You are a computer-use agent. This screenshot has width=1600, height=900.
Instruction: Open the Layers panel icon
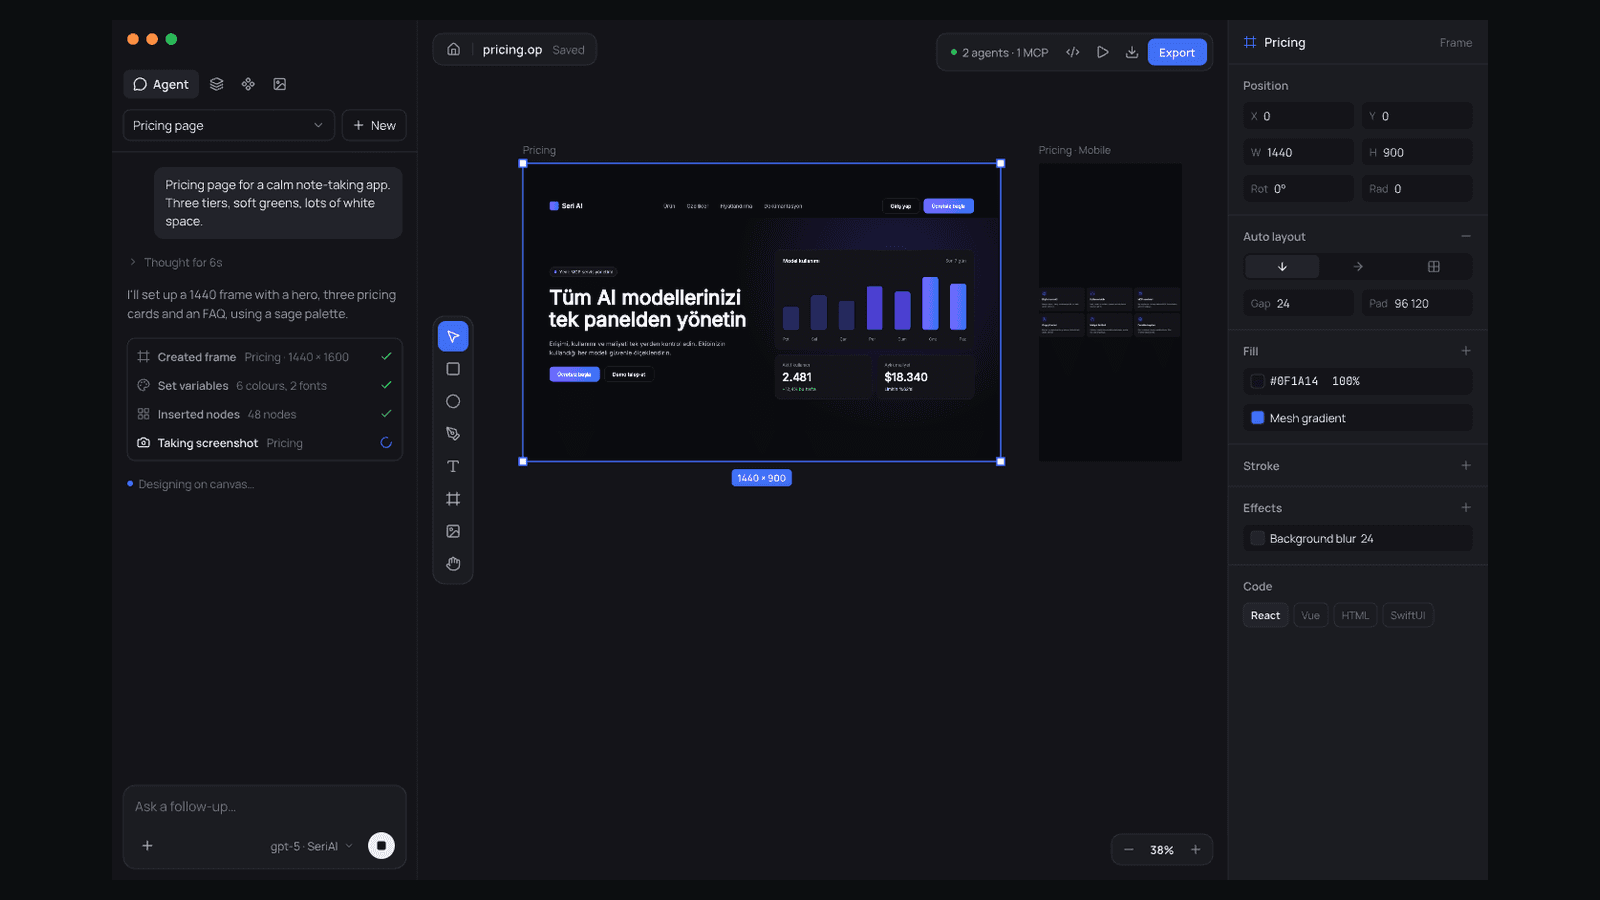217,84
